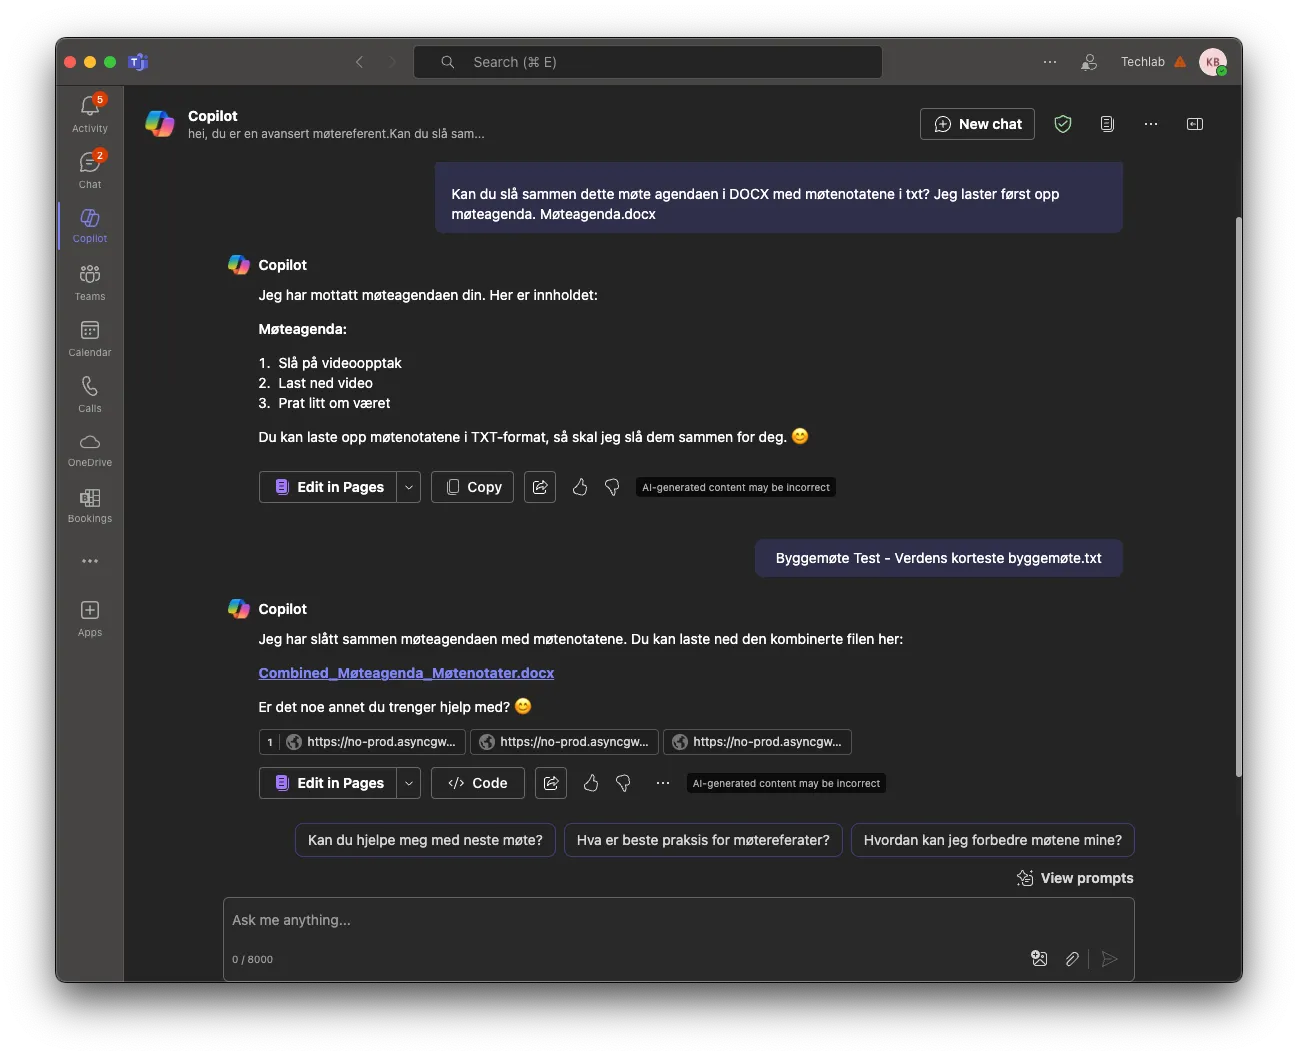The height and width of the screenshot is (1056, 1298).
Task: Go to Teams in the sidebar
Action: [x=90, y=282]
